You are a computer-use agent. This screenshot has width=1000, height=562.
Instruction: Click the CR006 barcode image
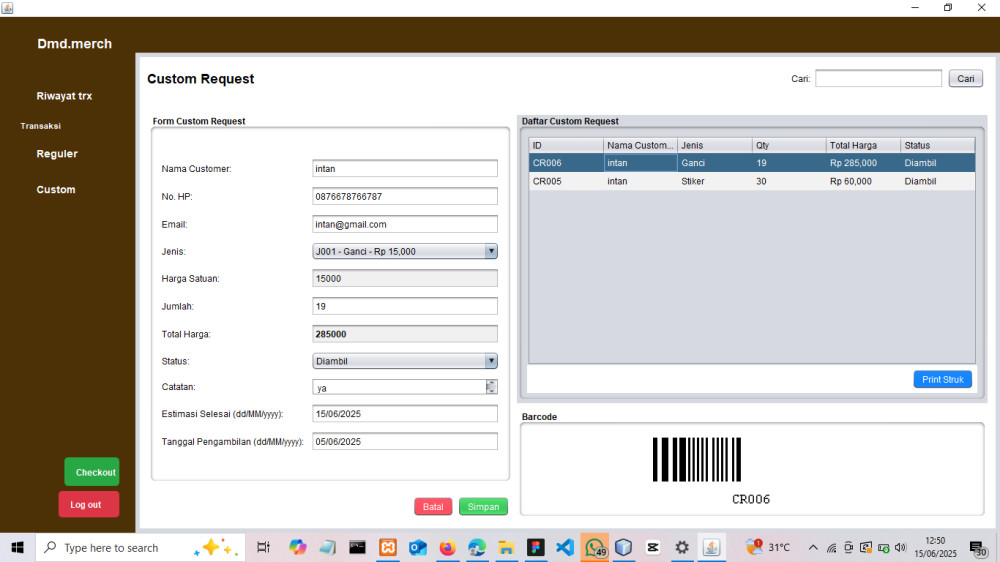[696, 459]
